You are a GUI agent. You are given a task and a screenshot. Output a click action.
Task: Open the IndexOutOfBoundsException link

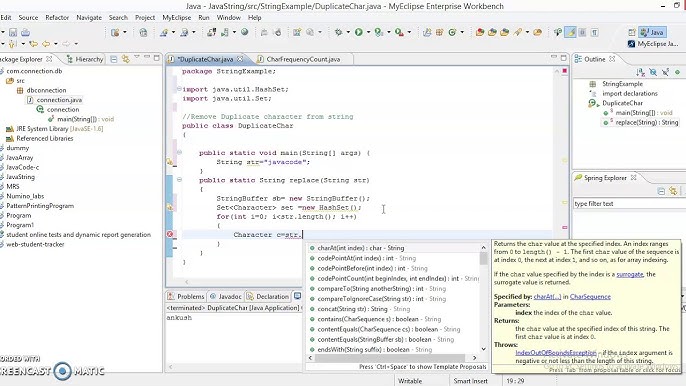[556, 353]
